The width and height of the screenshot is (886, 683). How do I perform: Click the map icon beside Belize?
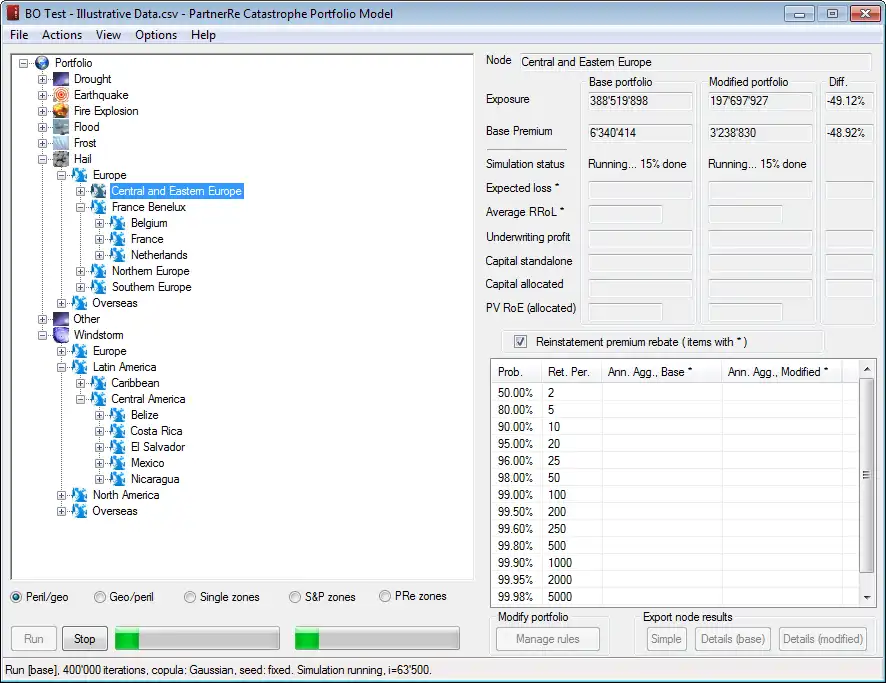(118, 415)
